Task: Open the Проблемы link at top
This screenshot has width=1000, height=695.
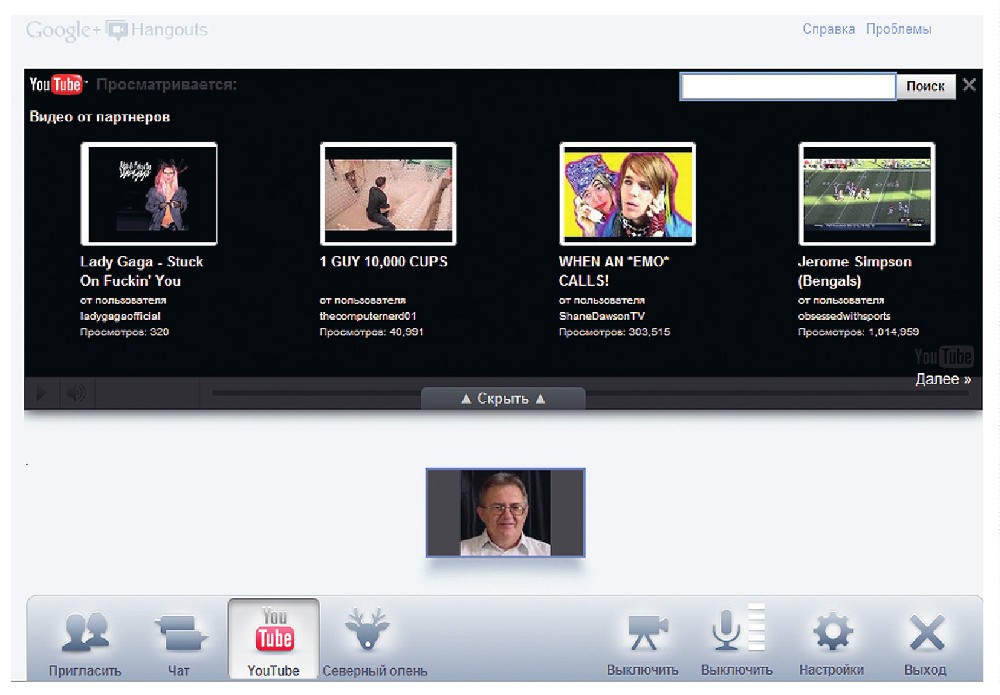Action: (x=898, y=29)
